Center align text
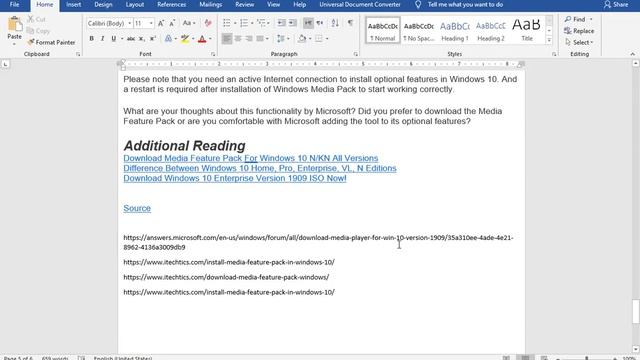Image resolution: width=640 pixels, height=360 pixels. click(x=238, y=39)
